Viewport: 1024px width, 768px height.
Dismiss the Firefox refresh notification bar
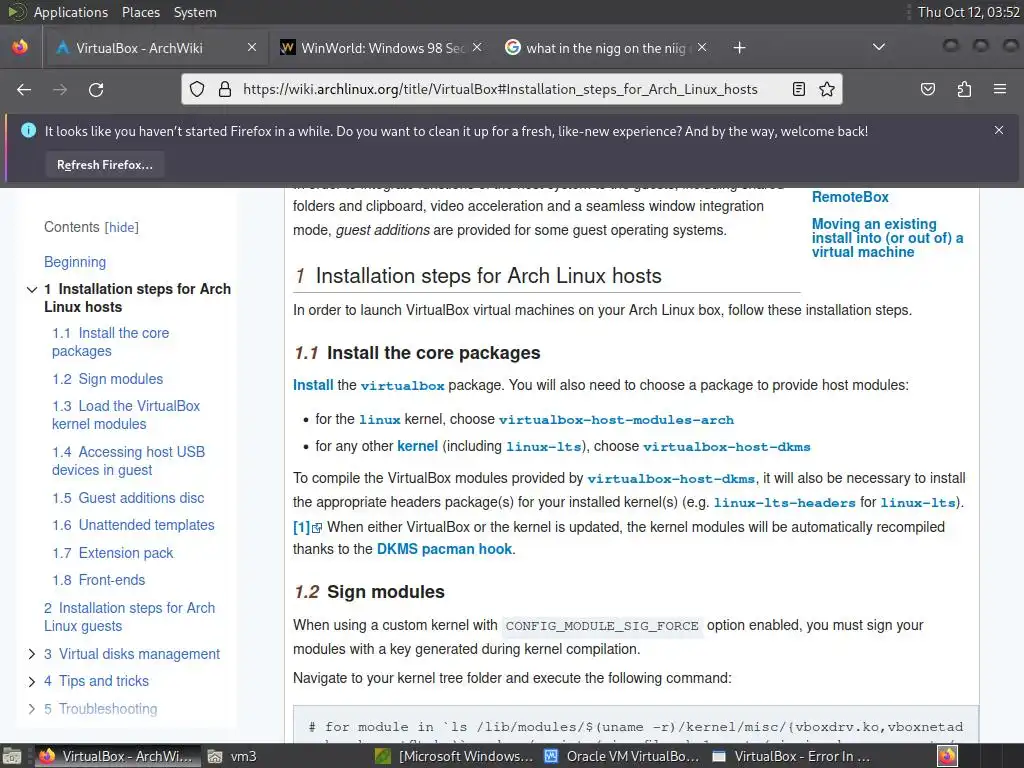999,131
